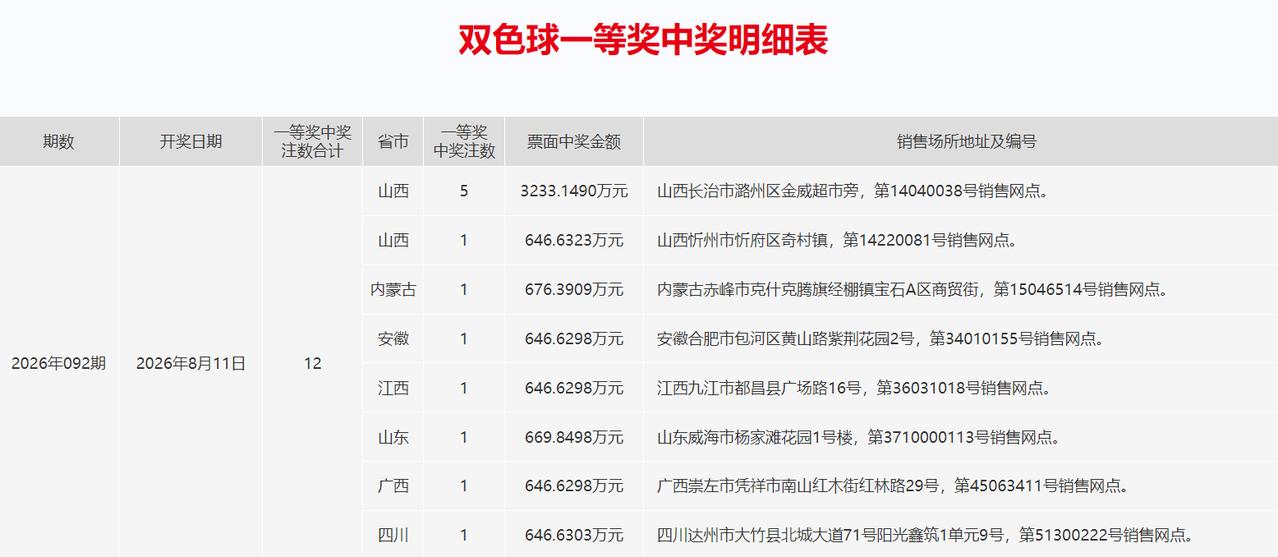
Task: Click the winning count 5 cell
Action: click(464, 190)
